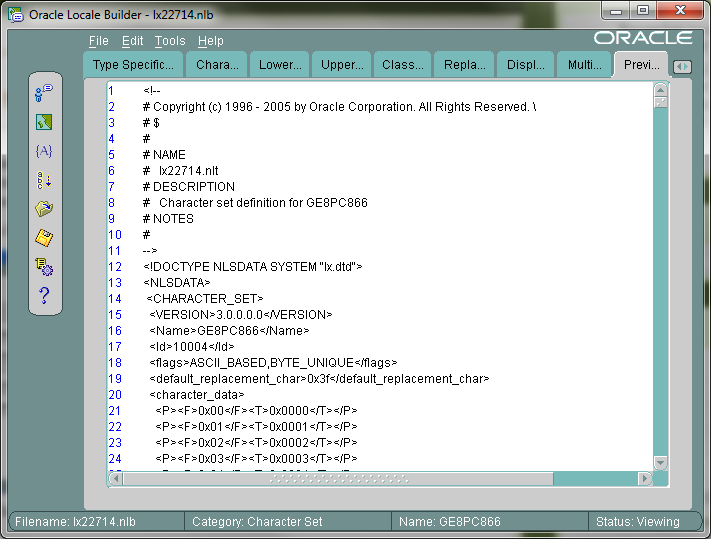Click the yellow floppy disk save icon
Screen dimensions: 711x539
[x=44, y=238]
